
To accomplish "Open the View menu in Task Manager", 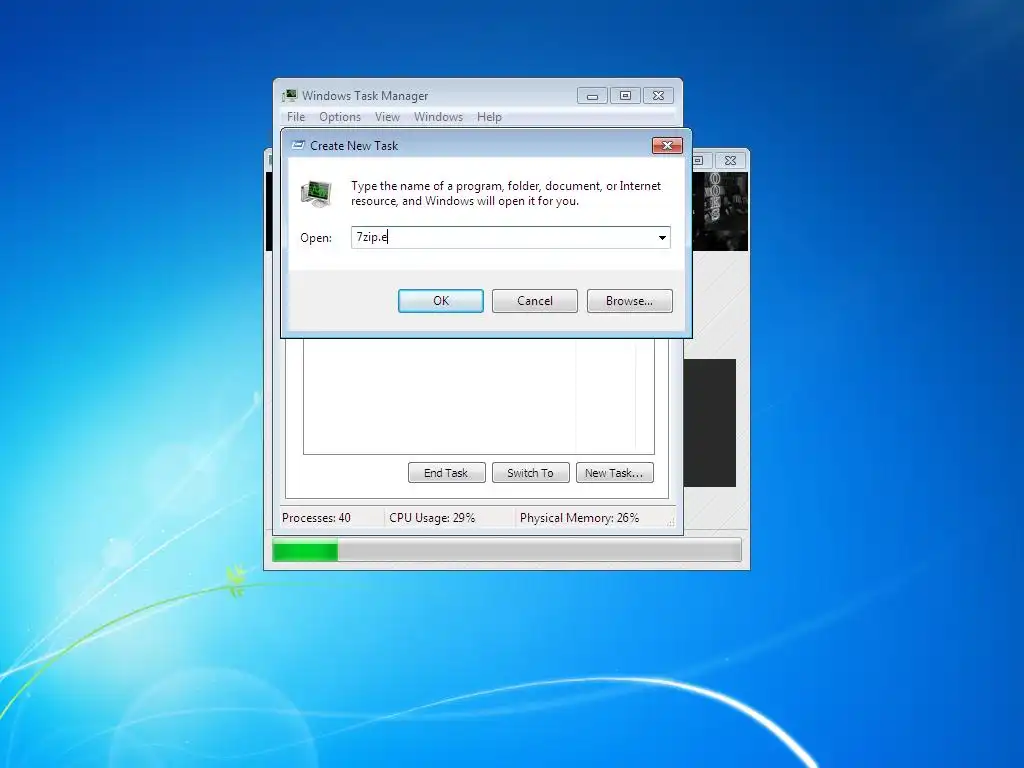I will [387, 117].
